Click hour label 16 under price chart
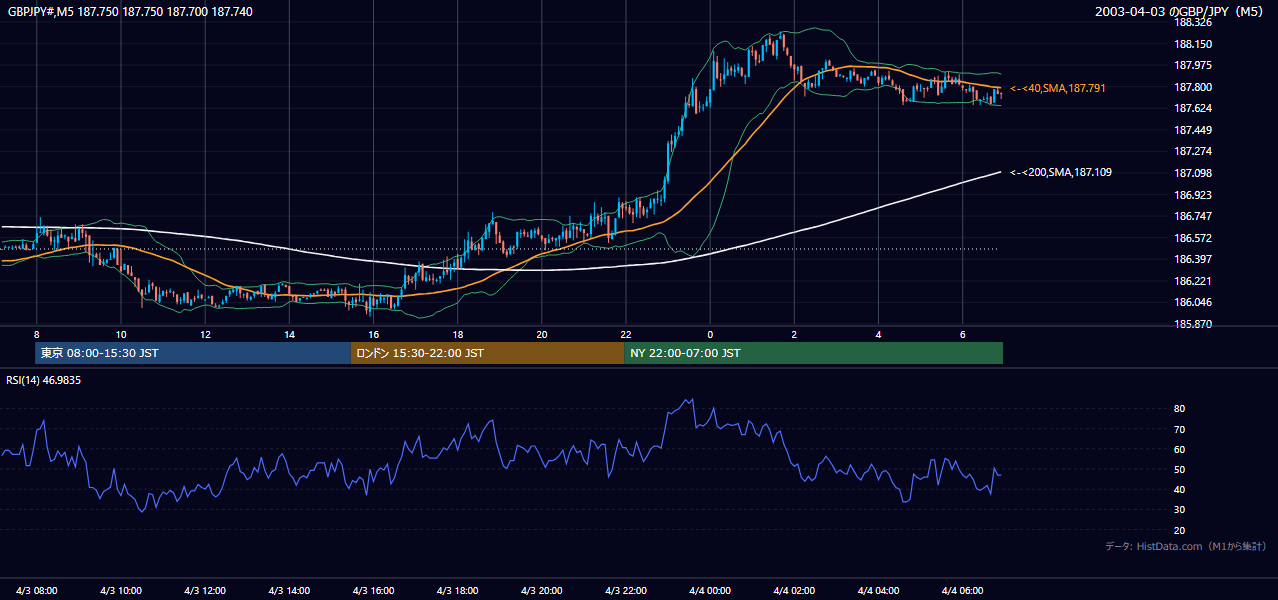Screen dimensions: 1278x600 tap(373, 334)
